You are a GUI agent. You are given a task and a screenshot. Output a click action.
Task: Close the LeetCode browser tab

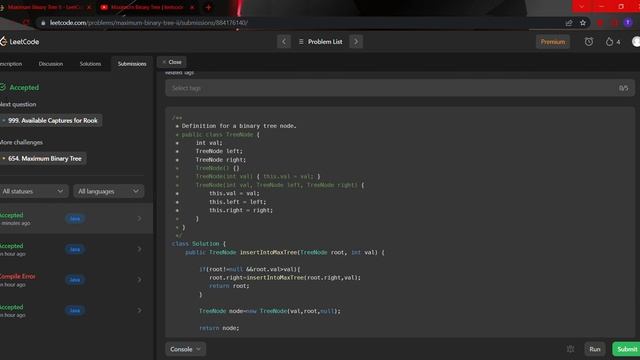pos(89,7)
